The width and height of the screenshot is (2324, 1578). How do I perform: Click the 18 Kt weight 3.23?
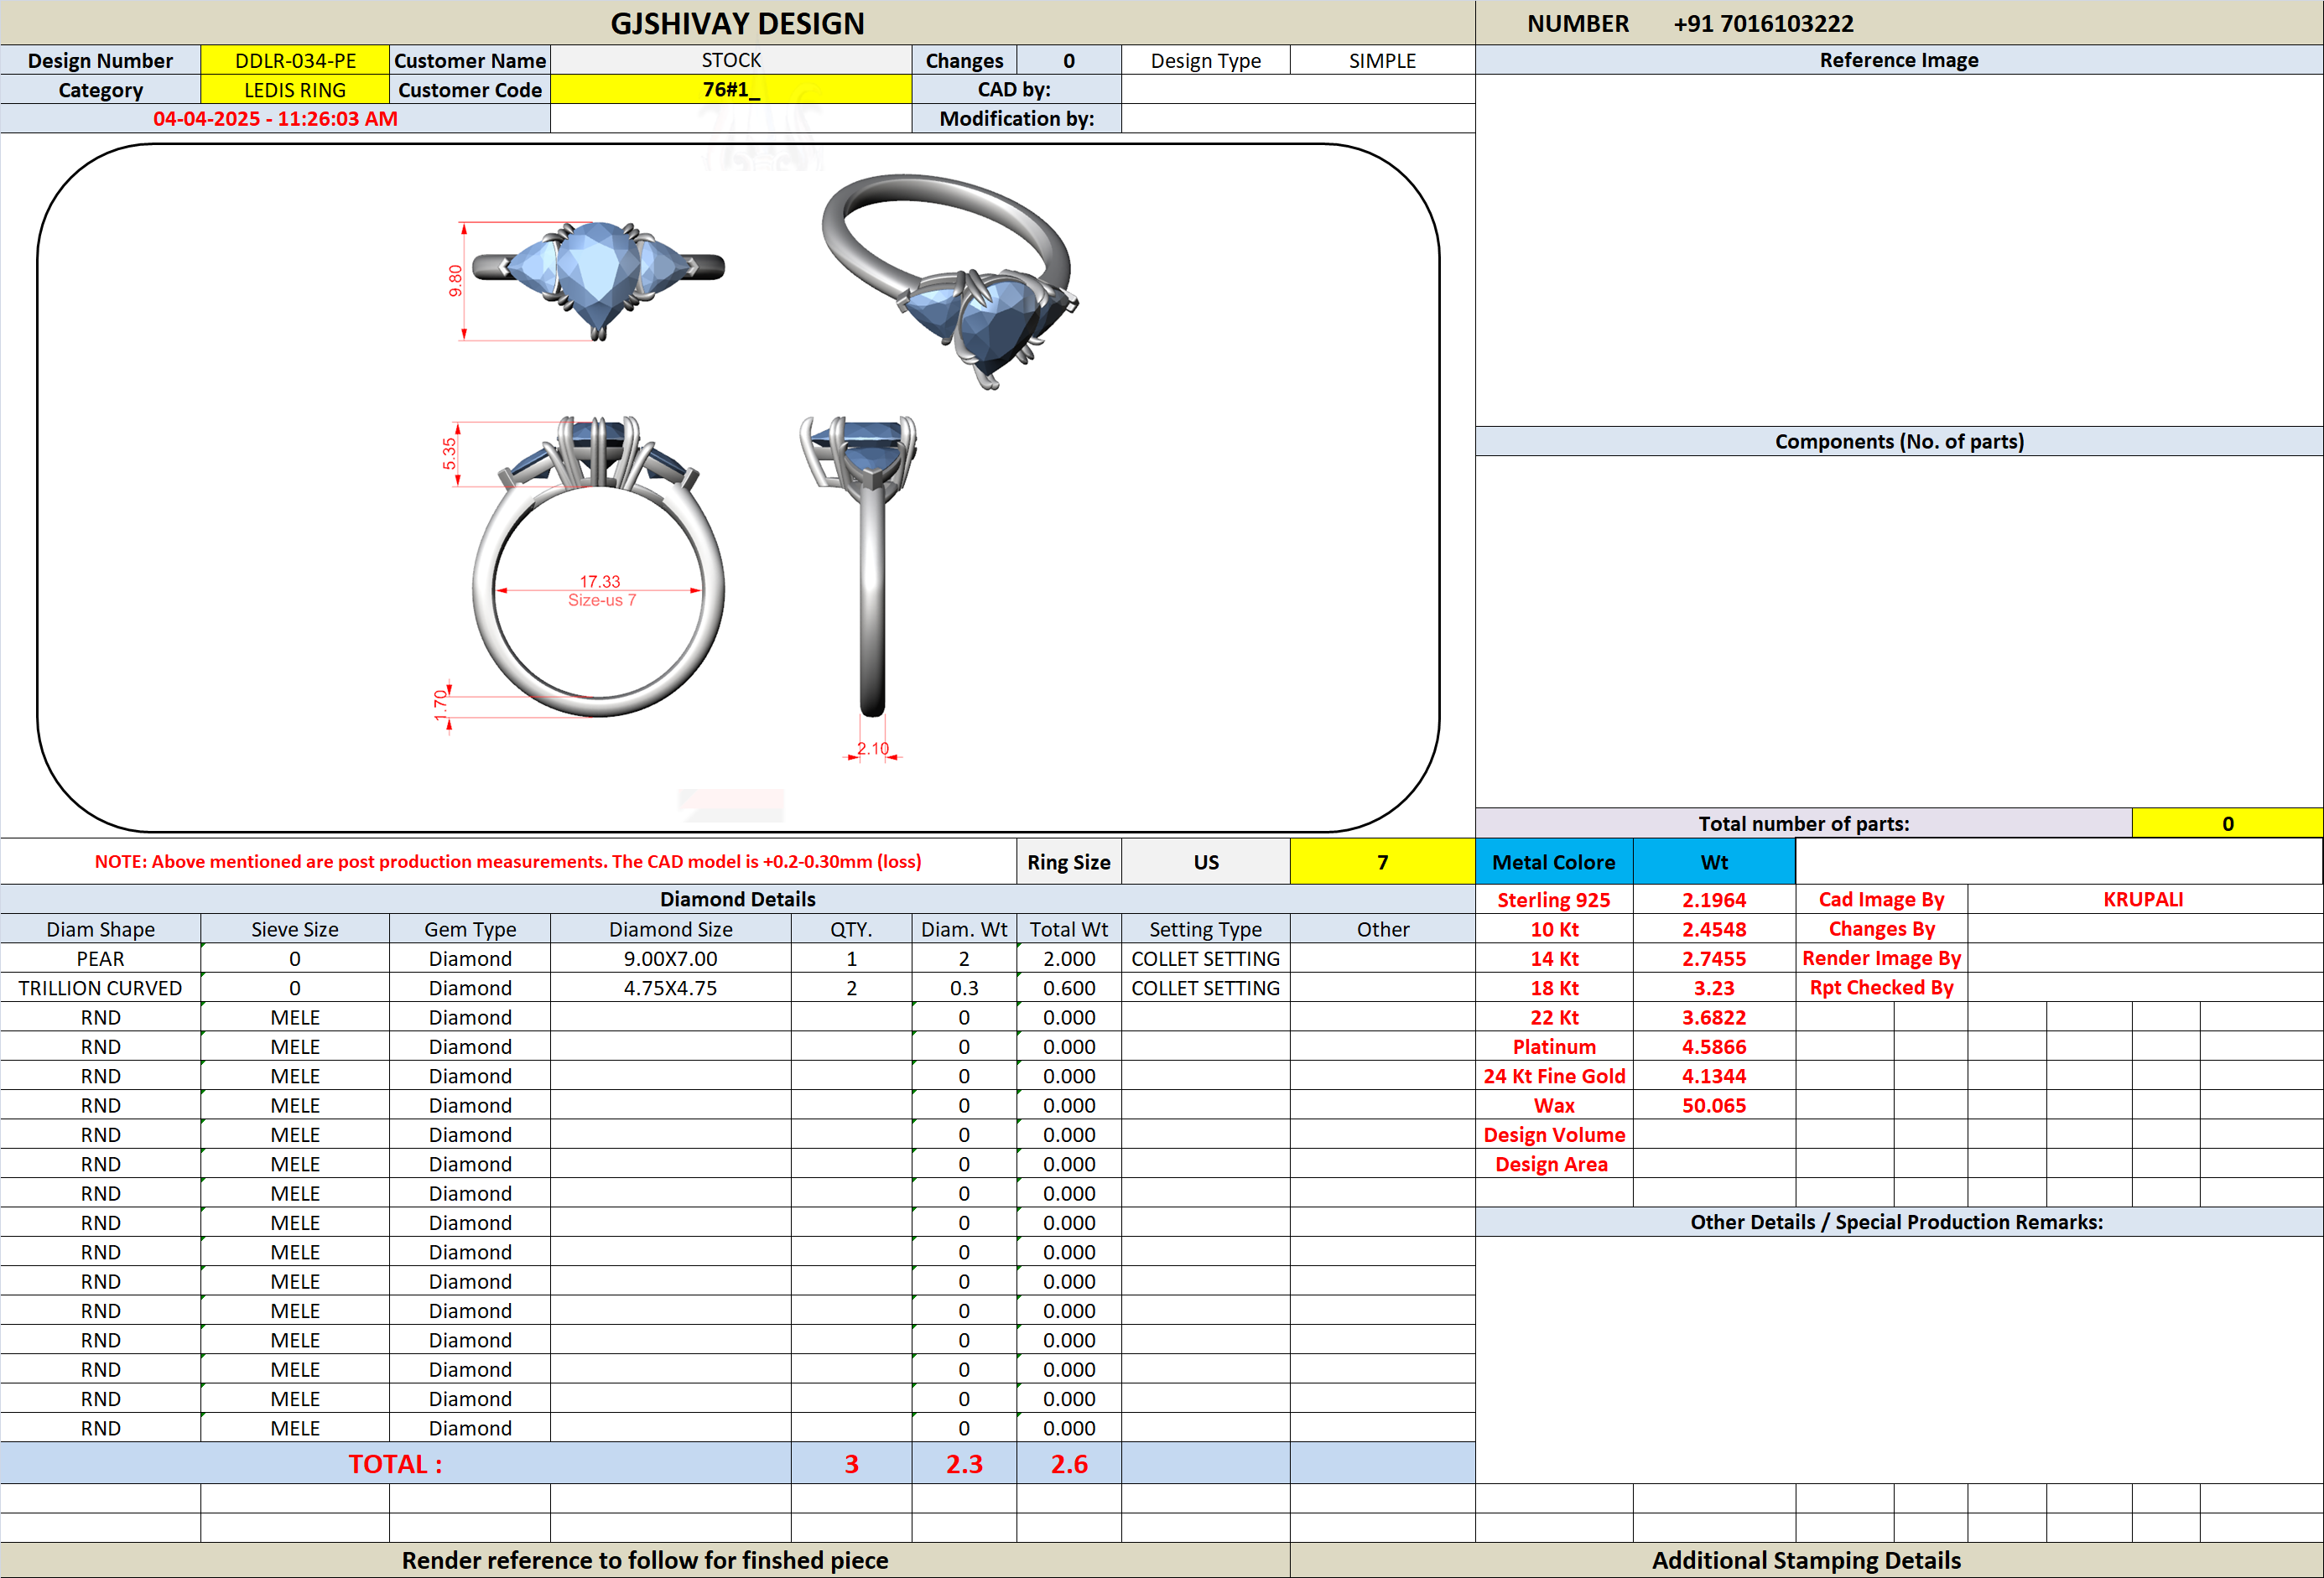click(1714, 988)
